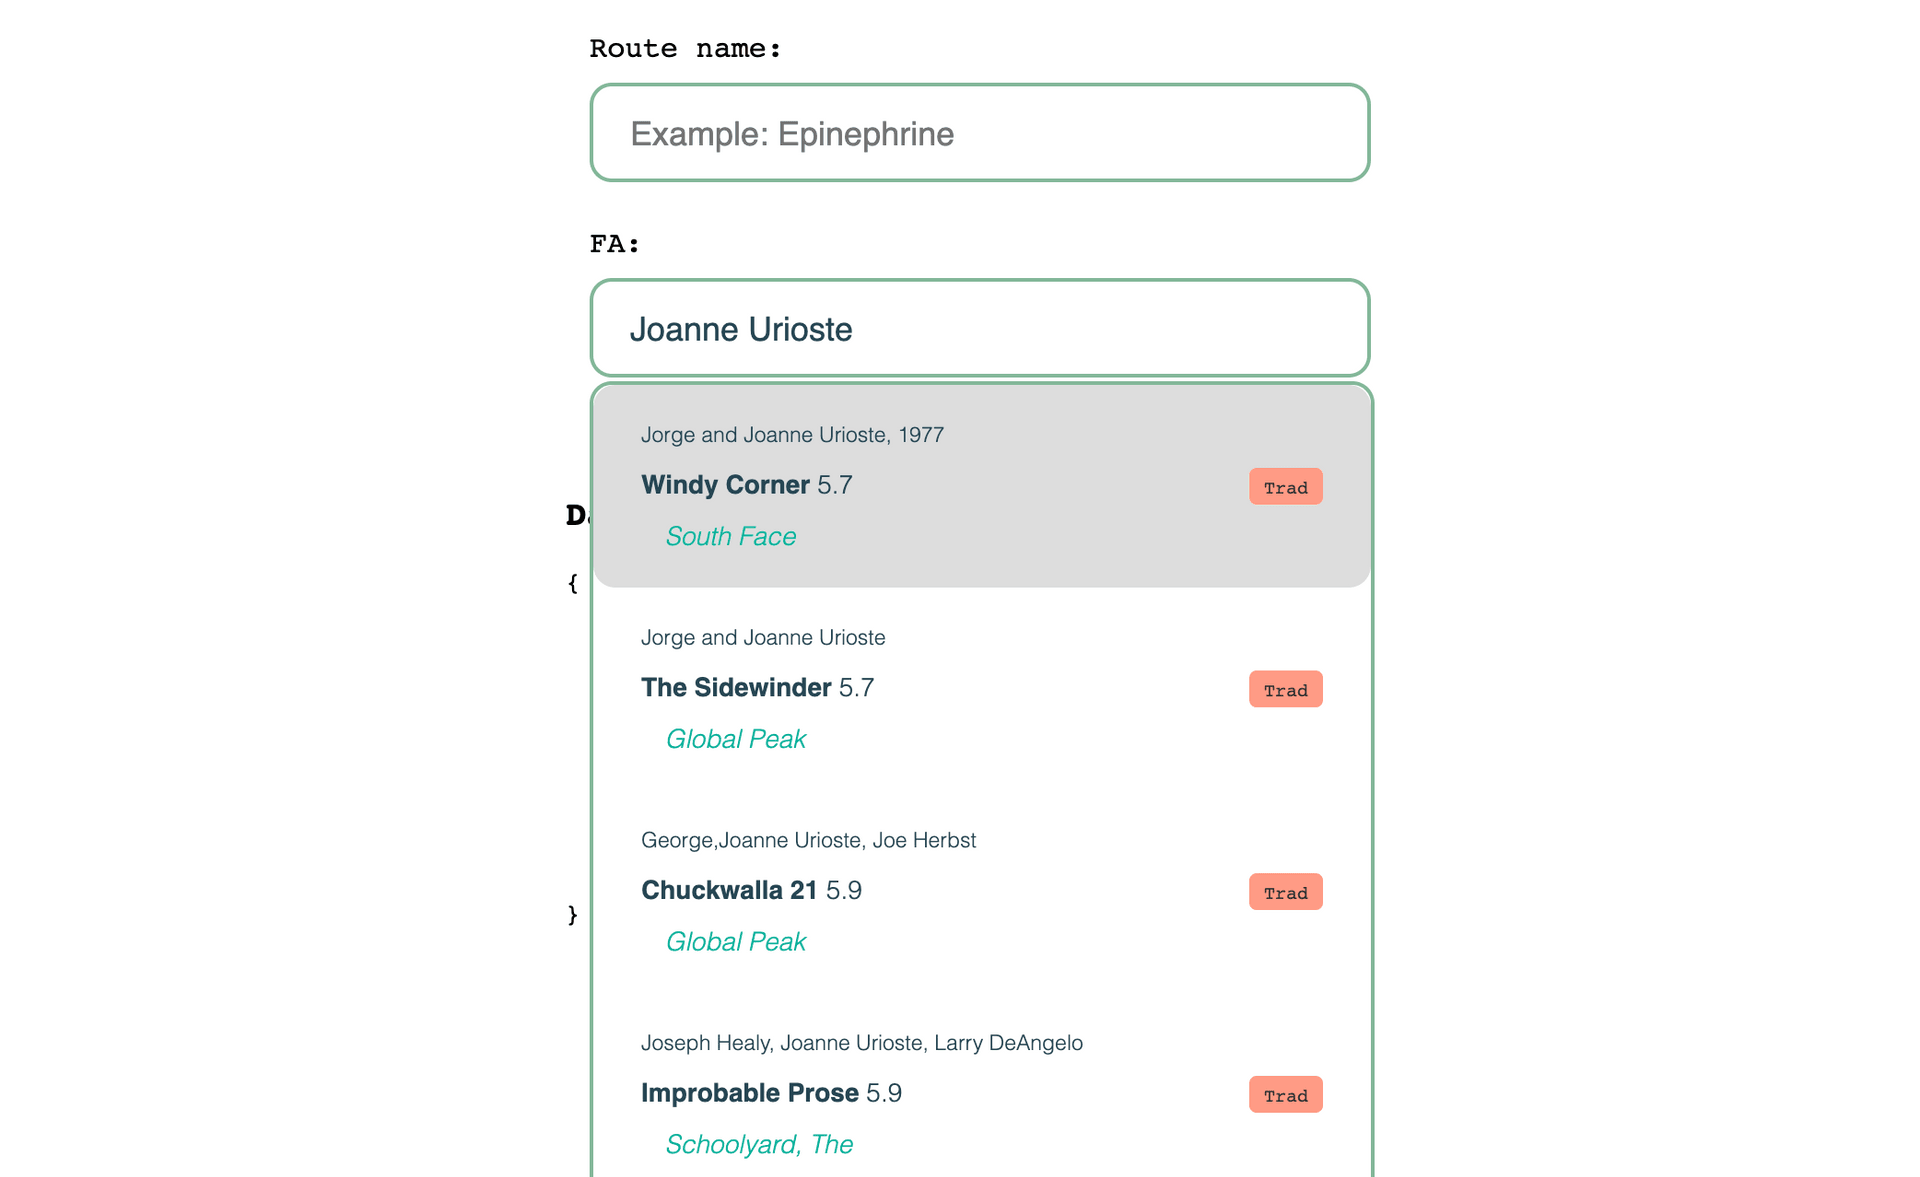Click the Trad badge on Chuckwalla 21
1920x1177 pixels.
[x=1282, y=892]
